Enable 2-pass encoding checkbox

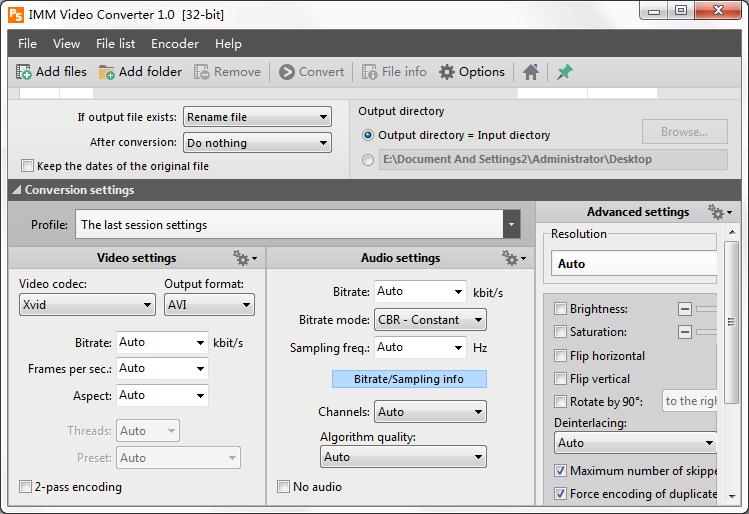coord(26,487)
